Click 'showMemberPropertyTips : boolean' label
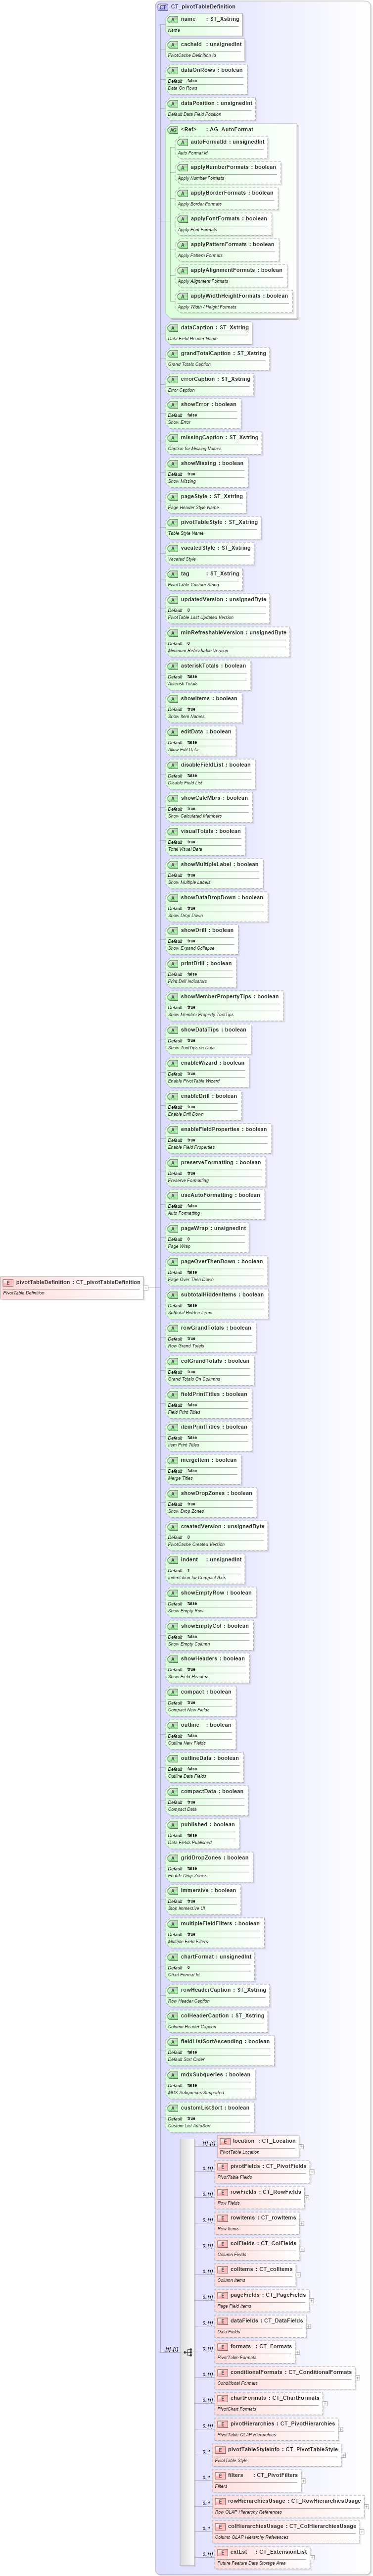 [x=230, y=996]
